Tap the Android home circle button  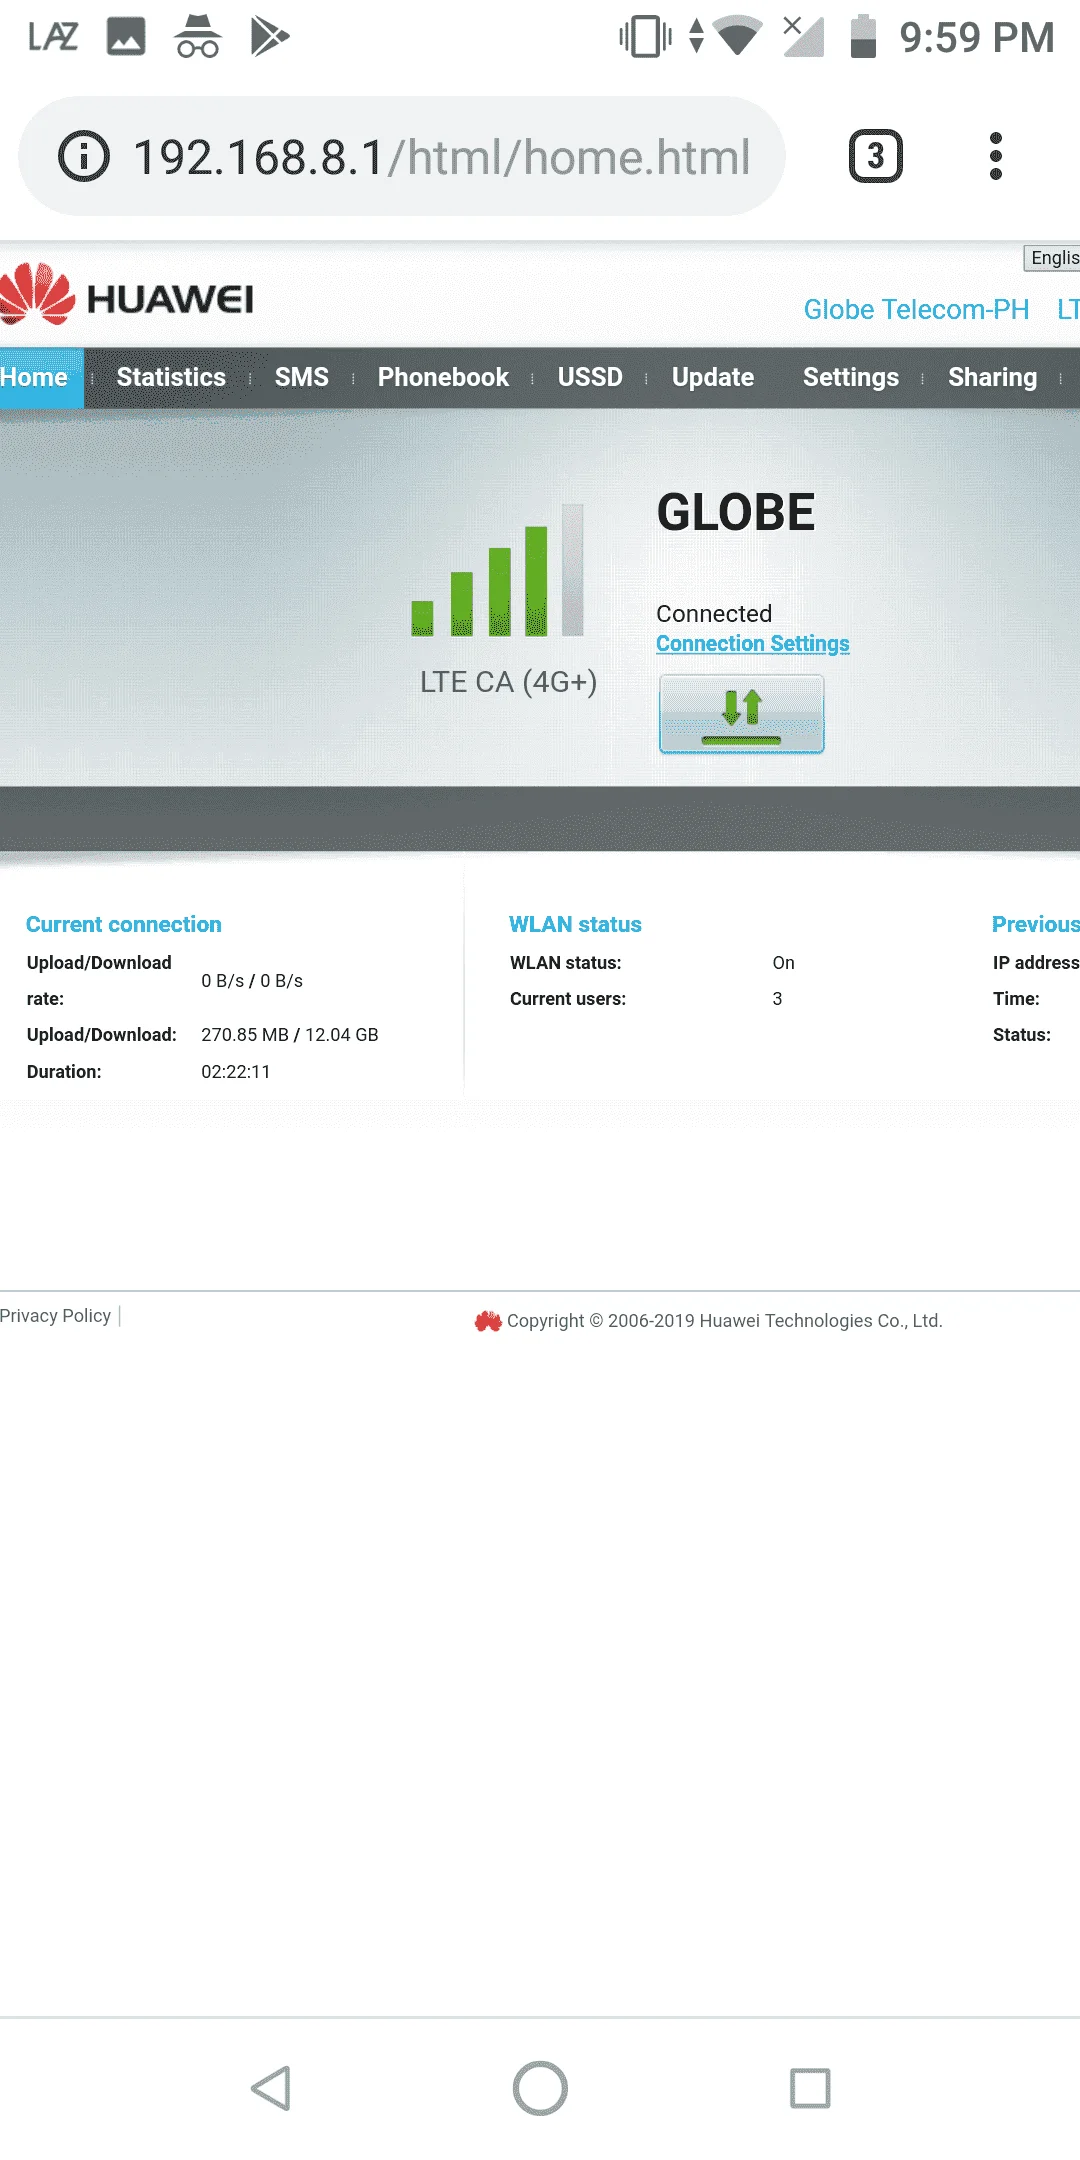point(540,2088)
